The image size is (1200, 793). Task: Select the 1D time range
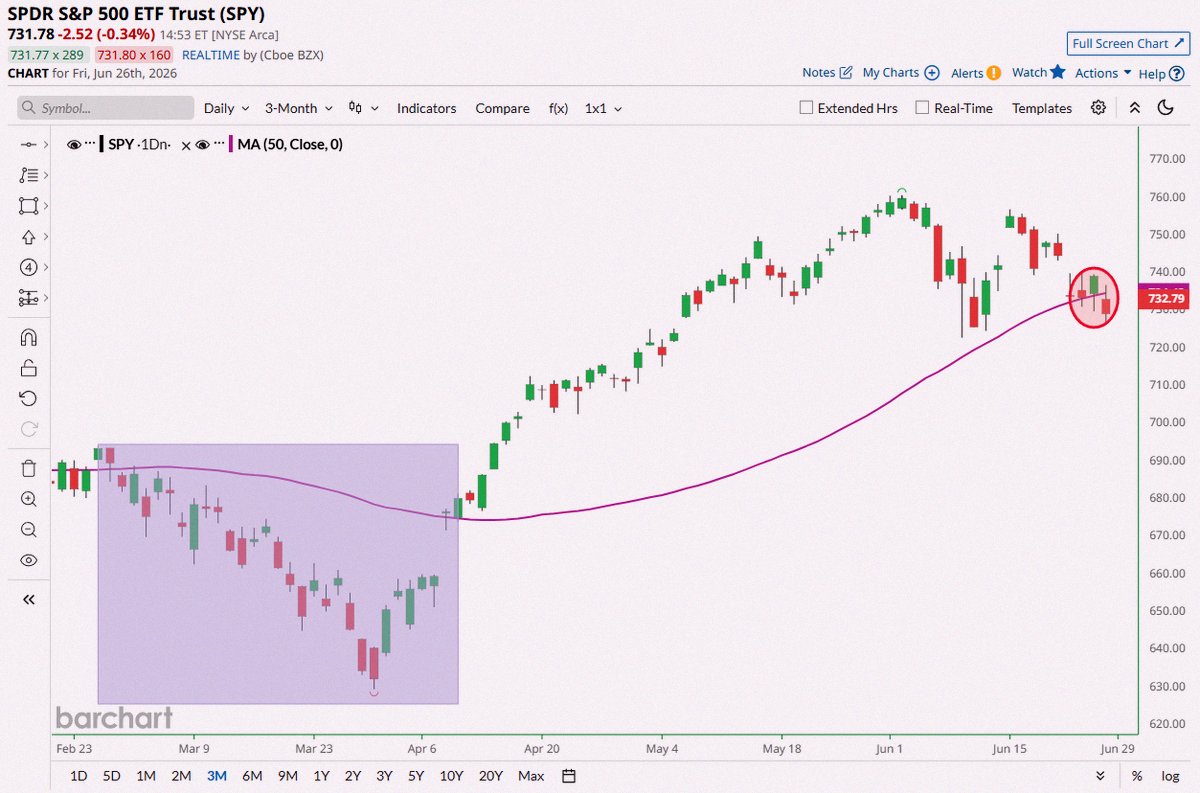coord(77,776)
